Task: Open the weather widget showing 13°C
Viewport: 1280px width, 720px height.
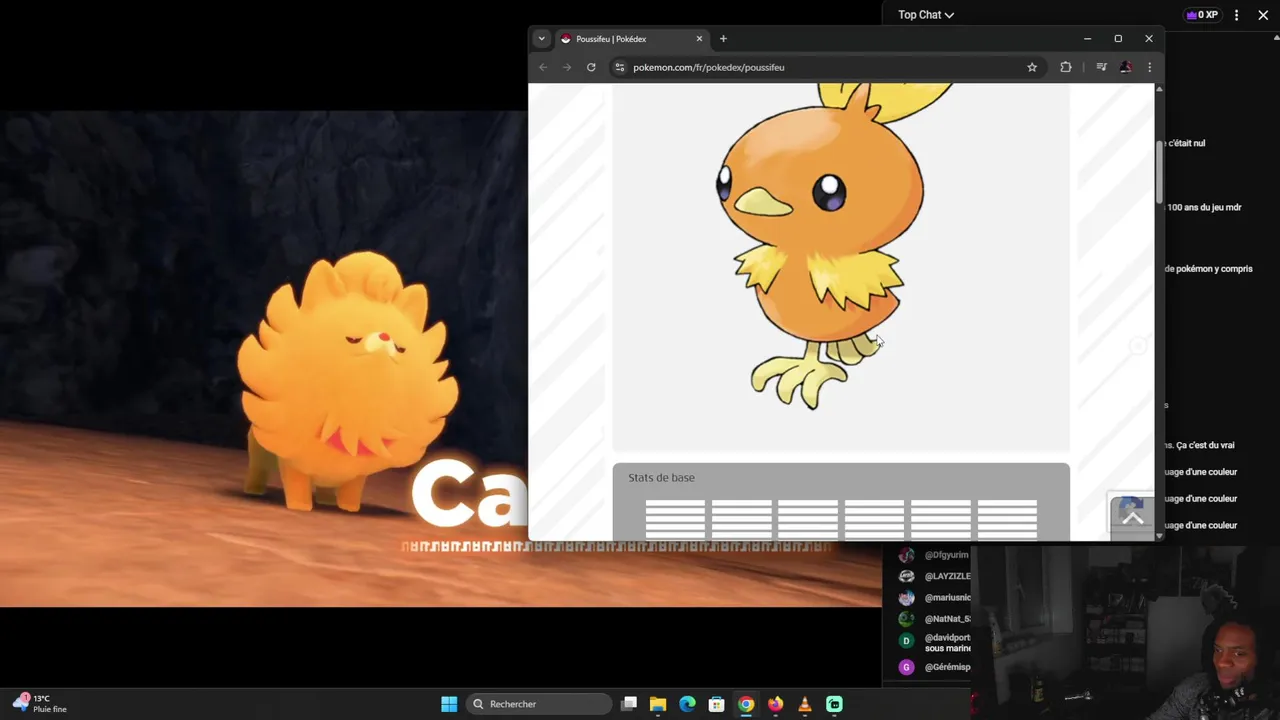Action: (40, 704)
